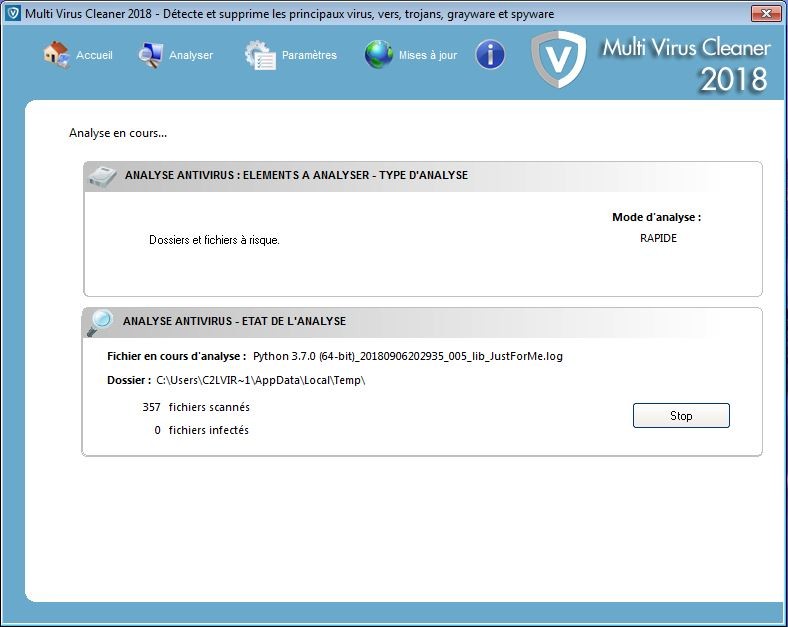Click the magnifying glass icon in état header
788x627 pixels.
click(x=100, y=323)
